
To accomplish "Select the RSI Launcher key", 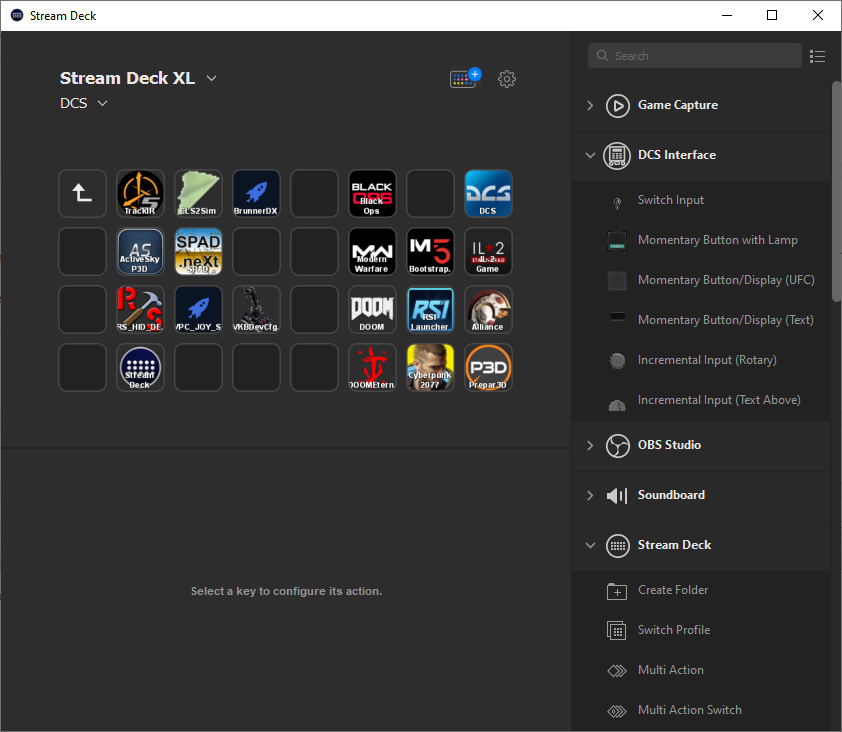I will pyautogui.click(x=430, y=309).
